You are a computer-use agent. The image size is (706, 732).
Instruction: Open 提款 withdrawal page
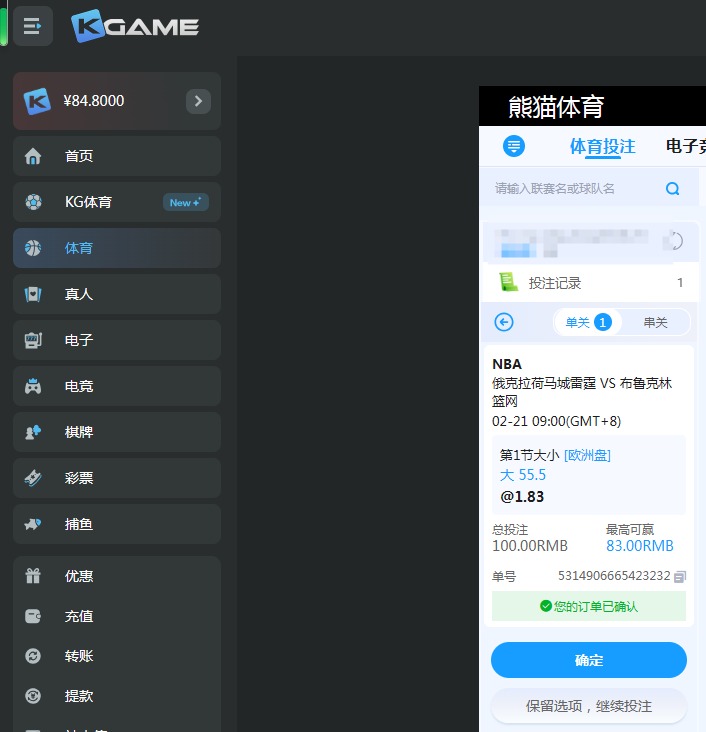pos(117,696)
